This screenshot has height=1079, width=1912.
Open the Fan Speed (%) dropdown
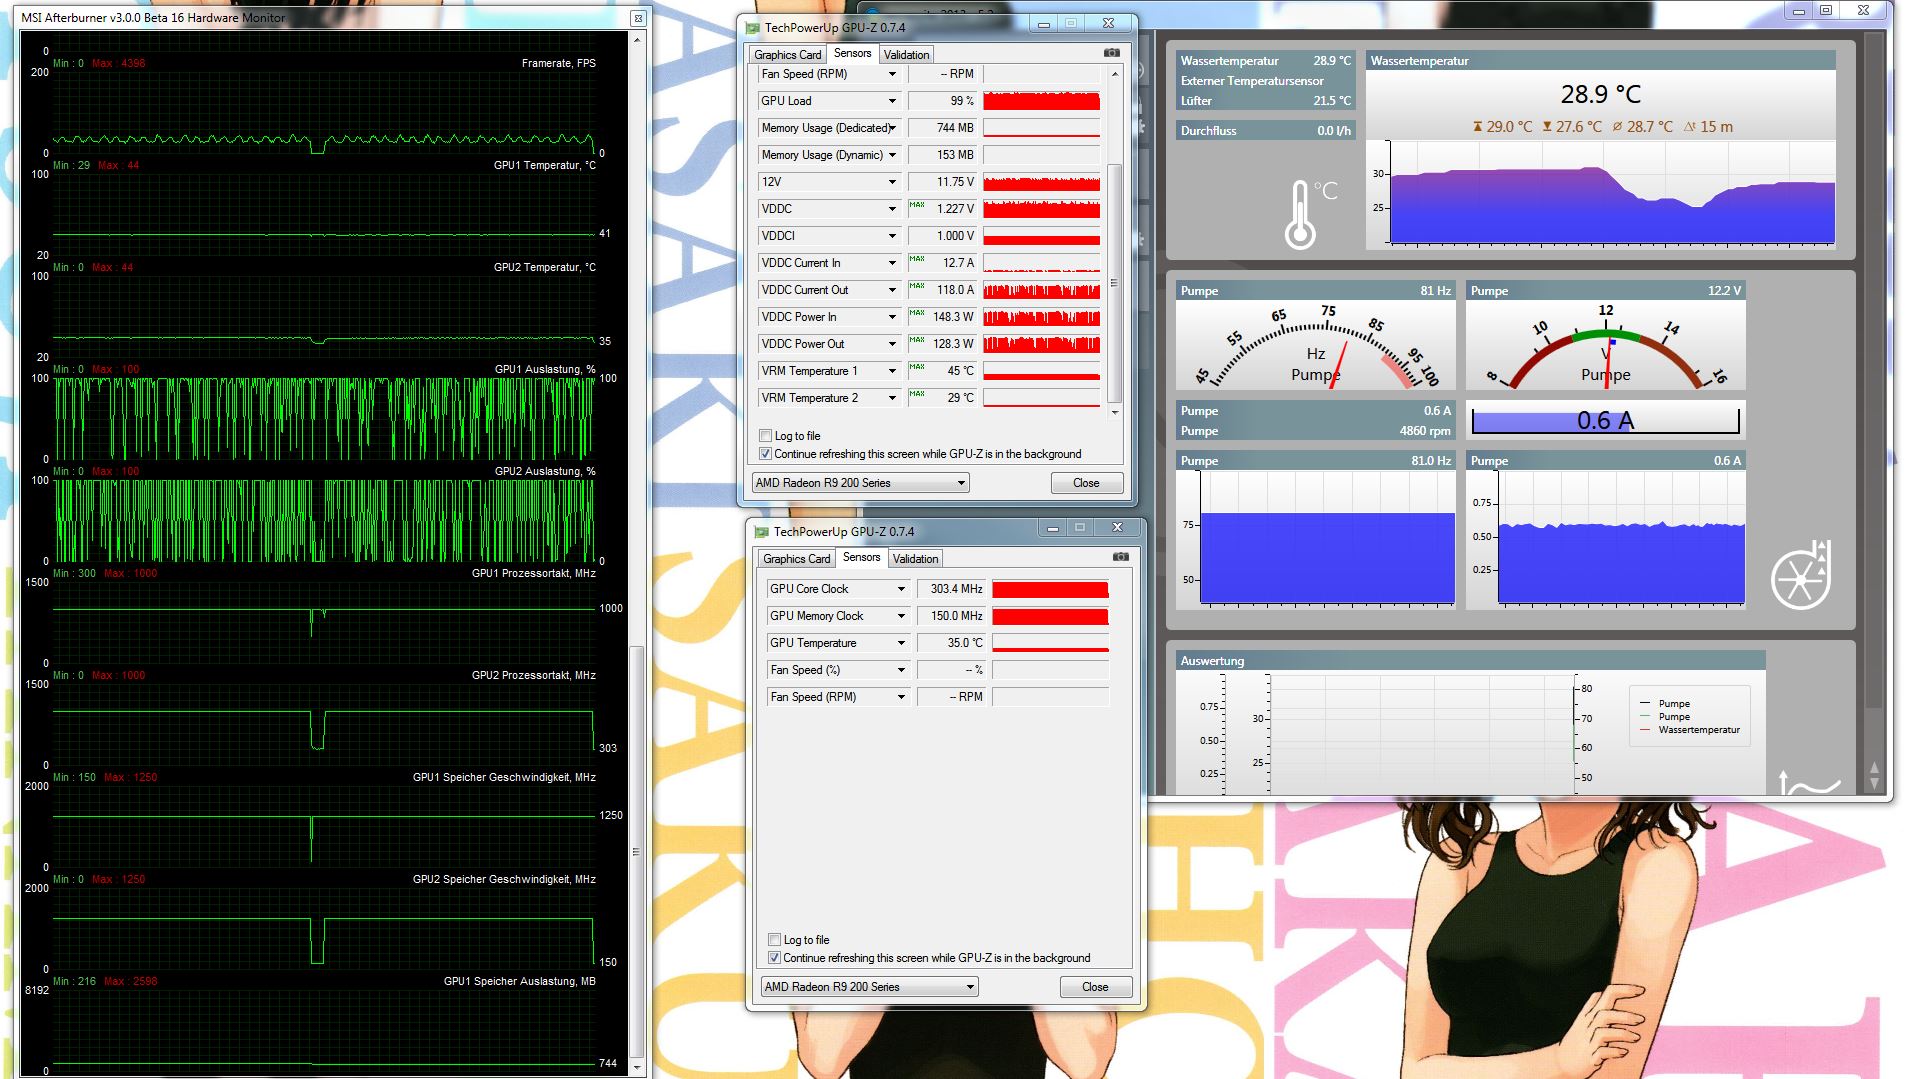(x=901, y=670)
